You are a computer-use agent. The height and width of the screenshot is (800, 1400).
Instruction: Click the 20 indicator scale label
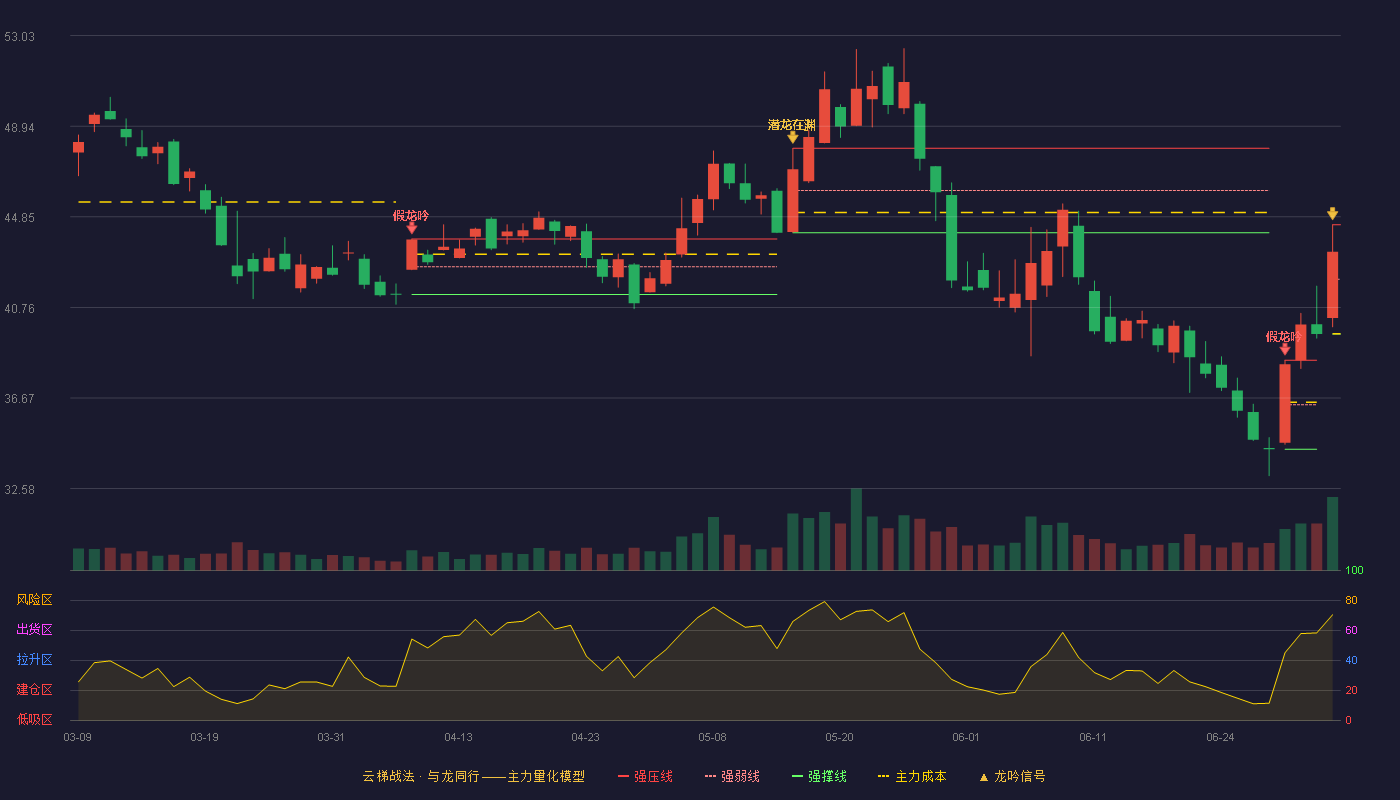tap(1351, 691)
